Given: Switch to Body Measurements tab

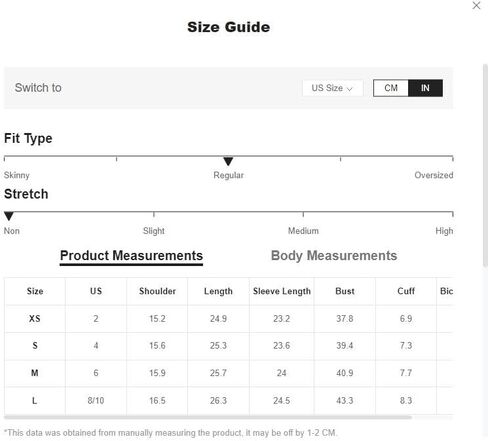Looking at the screenshot, I should (334, 256).
